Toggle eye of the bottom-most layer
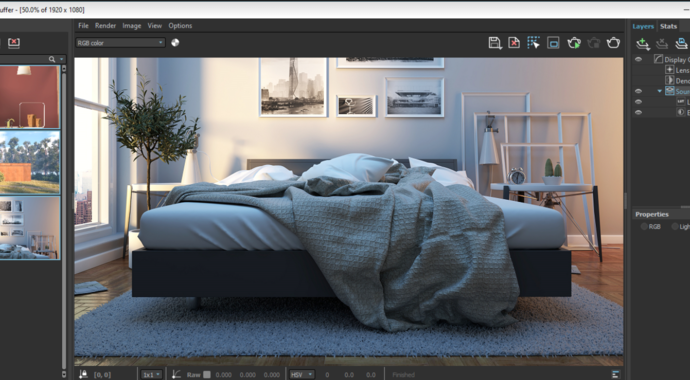Viewport: 690px width, 380px height. [639, 113]
